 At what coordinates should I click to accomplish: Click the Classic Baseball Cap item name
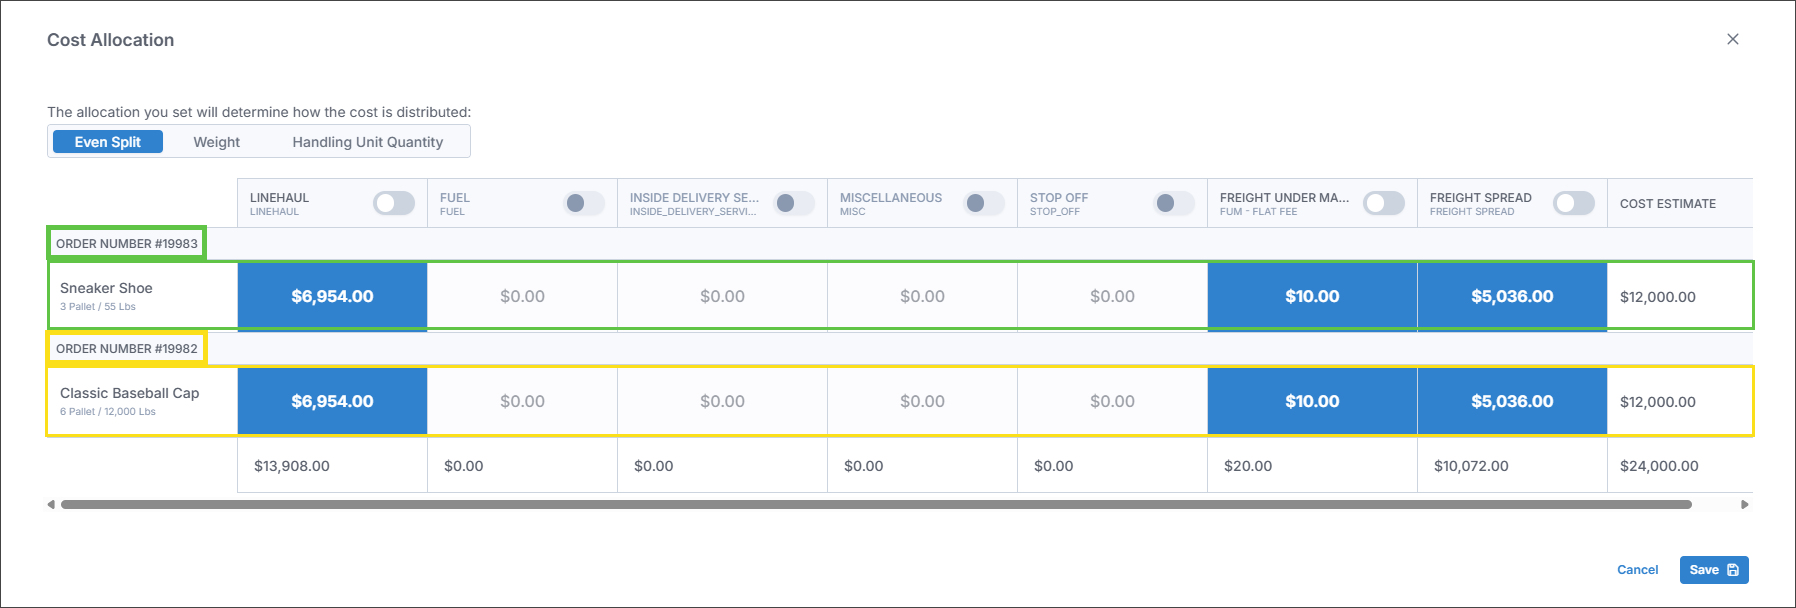point(130,393)
